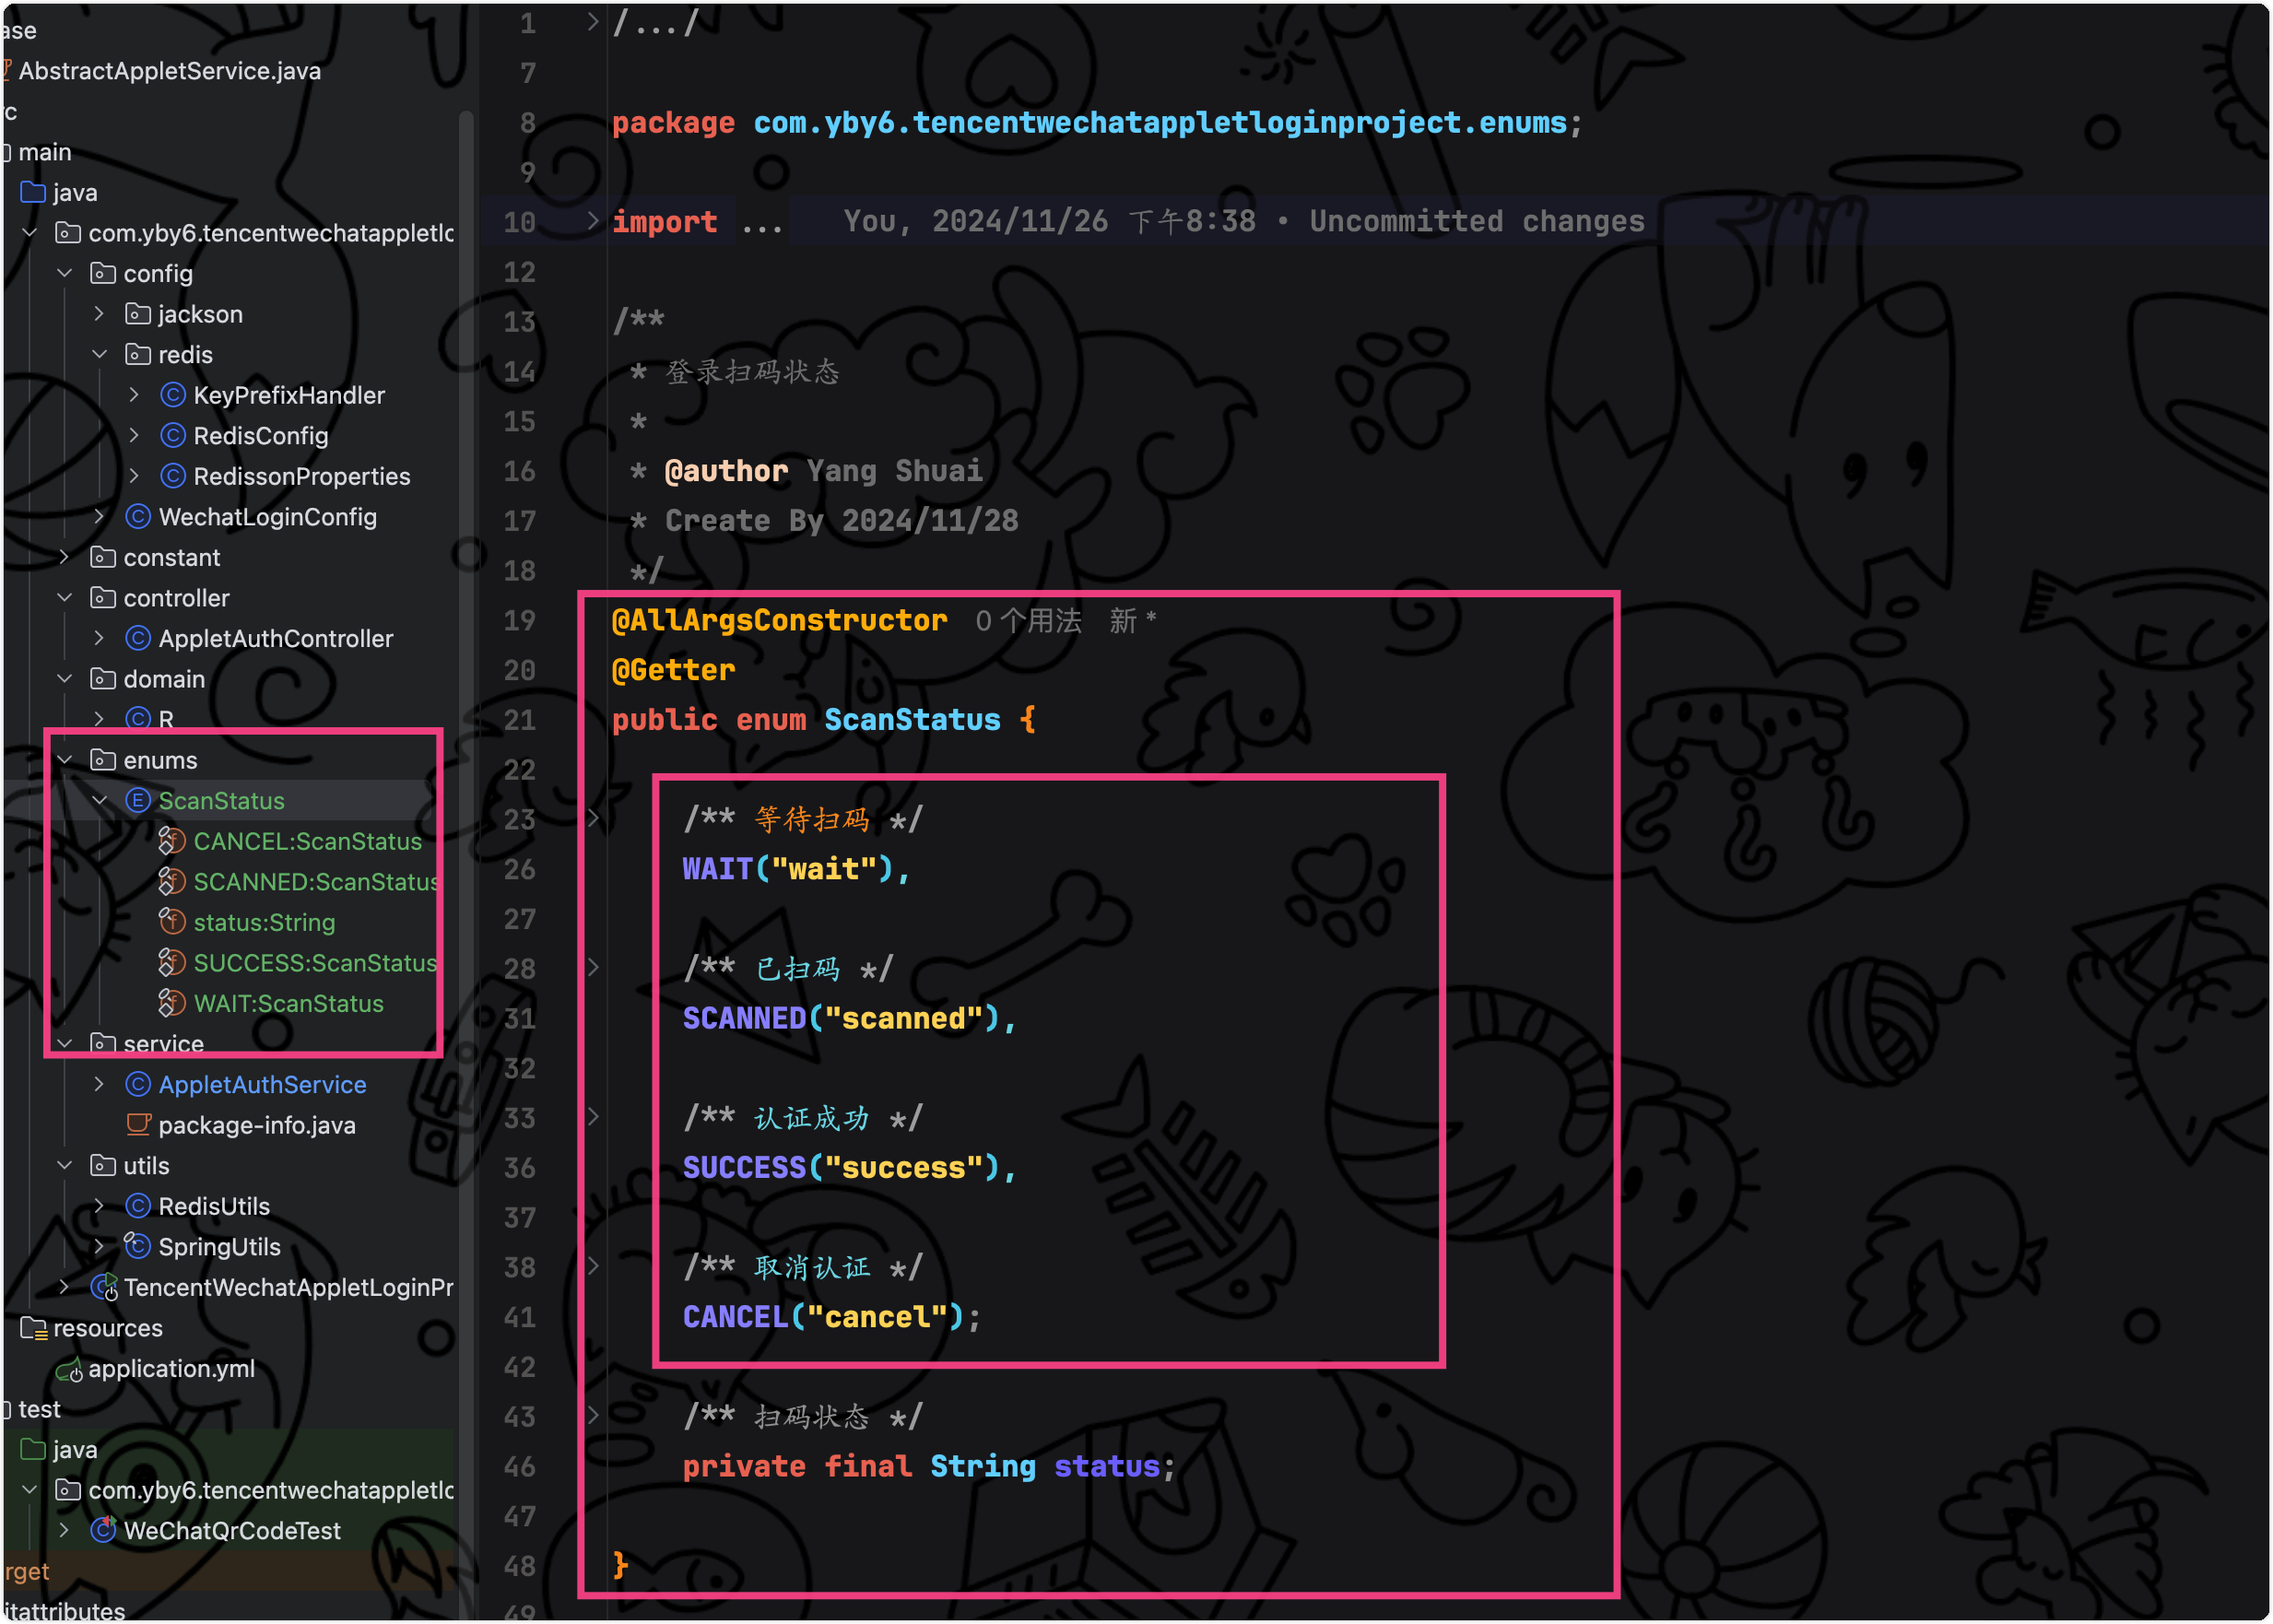2273x1624 pixels.
Task: Unfold the collapsed header comment on line 1
Action: point(593,22)
